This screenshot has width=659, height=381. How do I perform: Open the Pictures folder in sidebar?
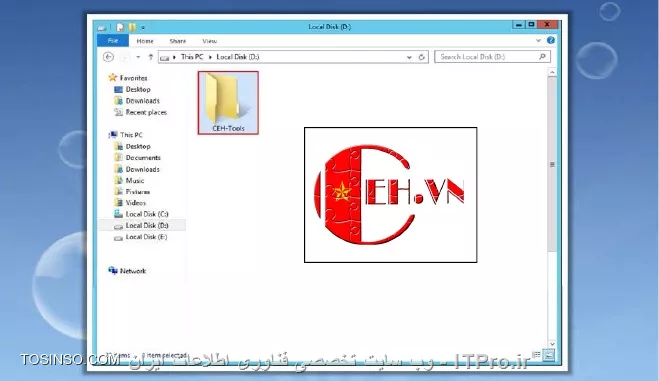(x=137, y=192)
